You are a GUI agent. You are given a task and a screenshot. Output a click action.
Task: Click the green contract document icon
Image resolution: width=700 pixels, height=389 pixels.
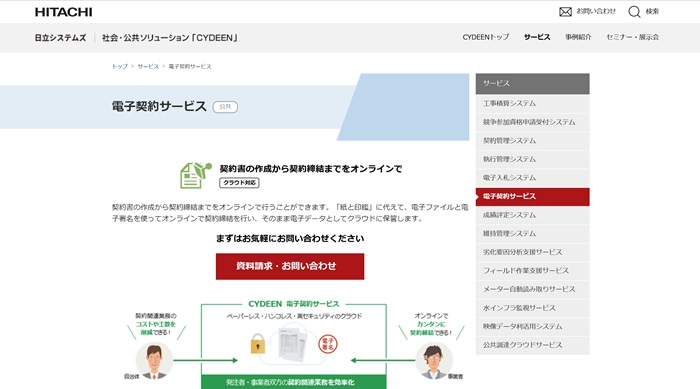pyautogui.click(x=196, y=175)
